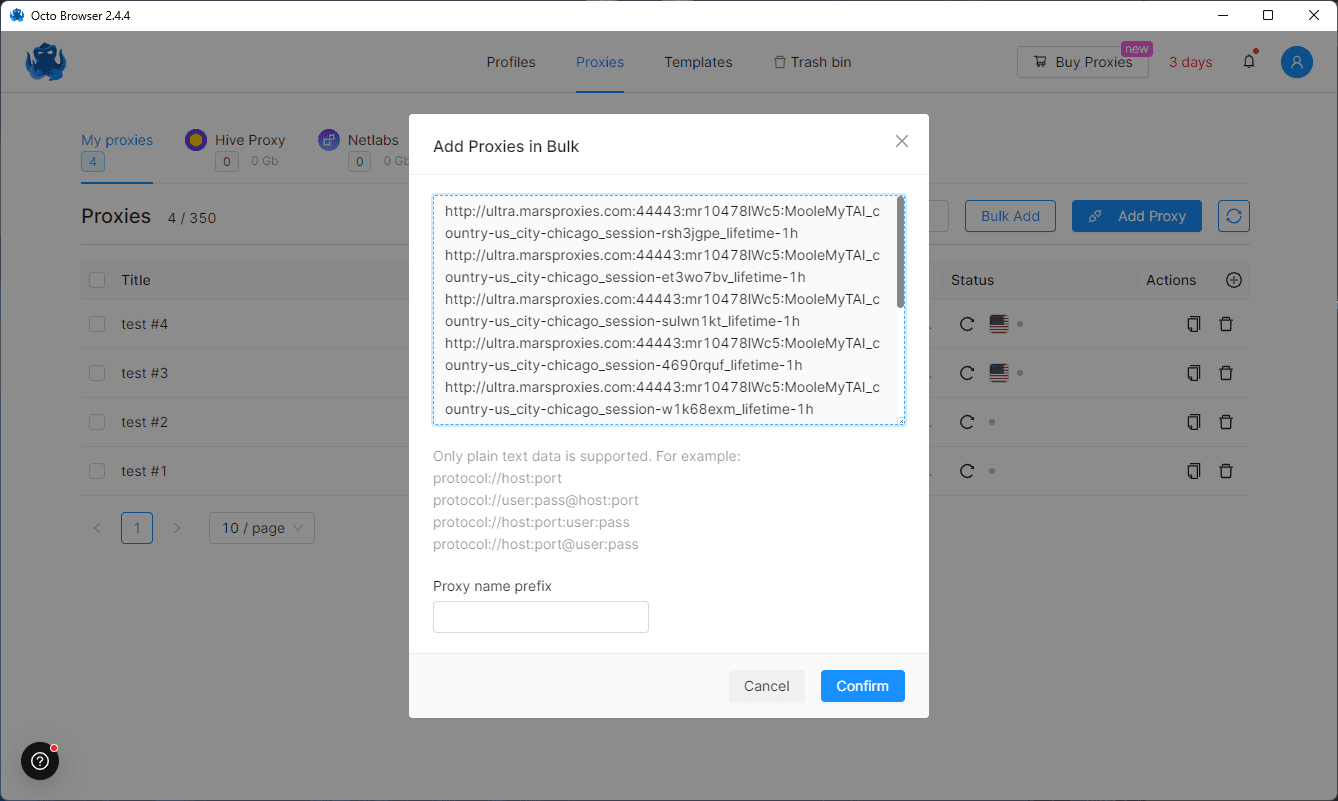
Task: Click the Bulk Add button
Action: pos(1010,216)
